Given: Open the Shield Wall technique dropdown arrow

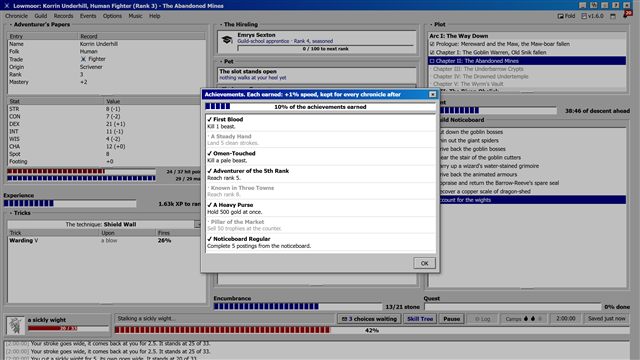Looking at the screenshot, I should (198, 224).
